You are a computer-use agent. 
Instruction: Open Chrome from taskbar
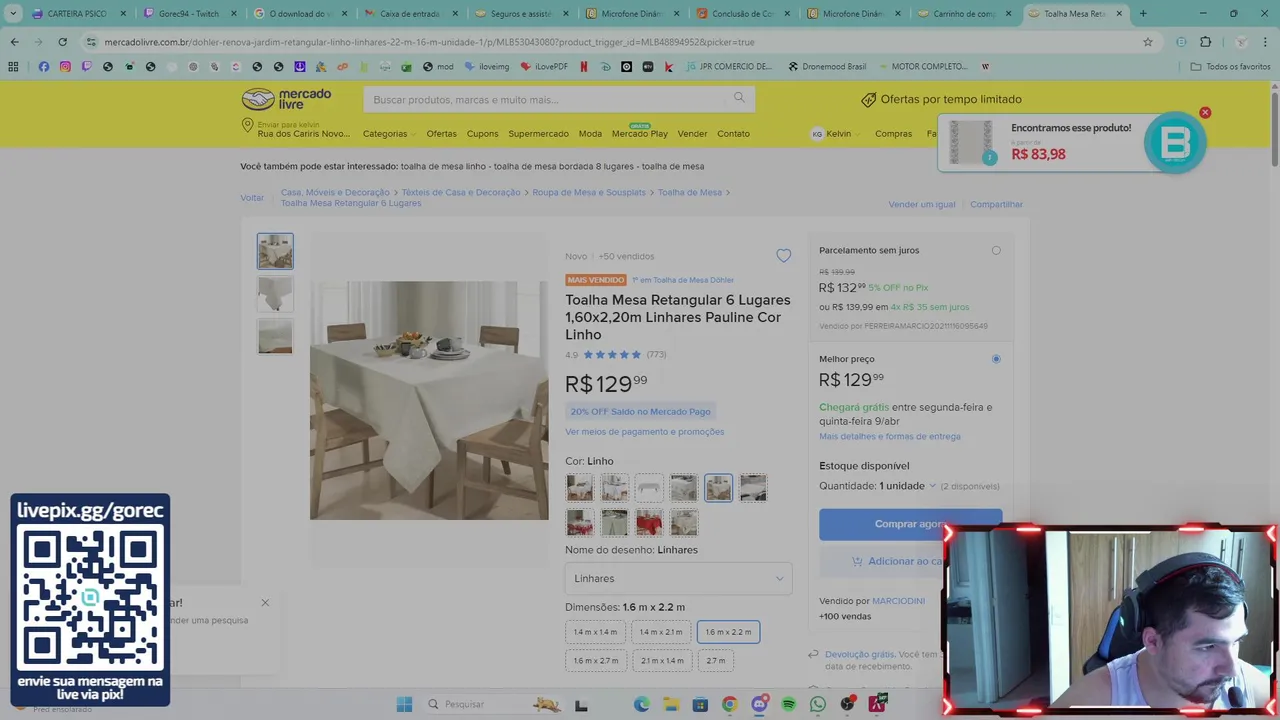[x=730, y=704]
